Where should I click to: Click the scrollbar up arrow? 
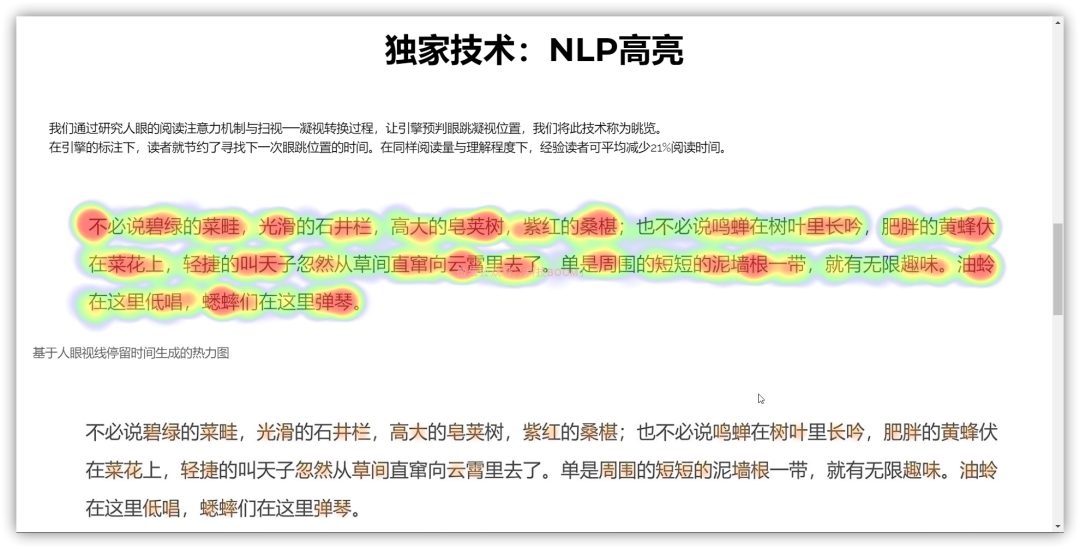1058,23
